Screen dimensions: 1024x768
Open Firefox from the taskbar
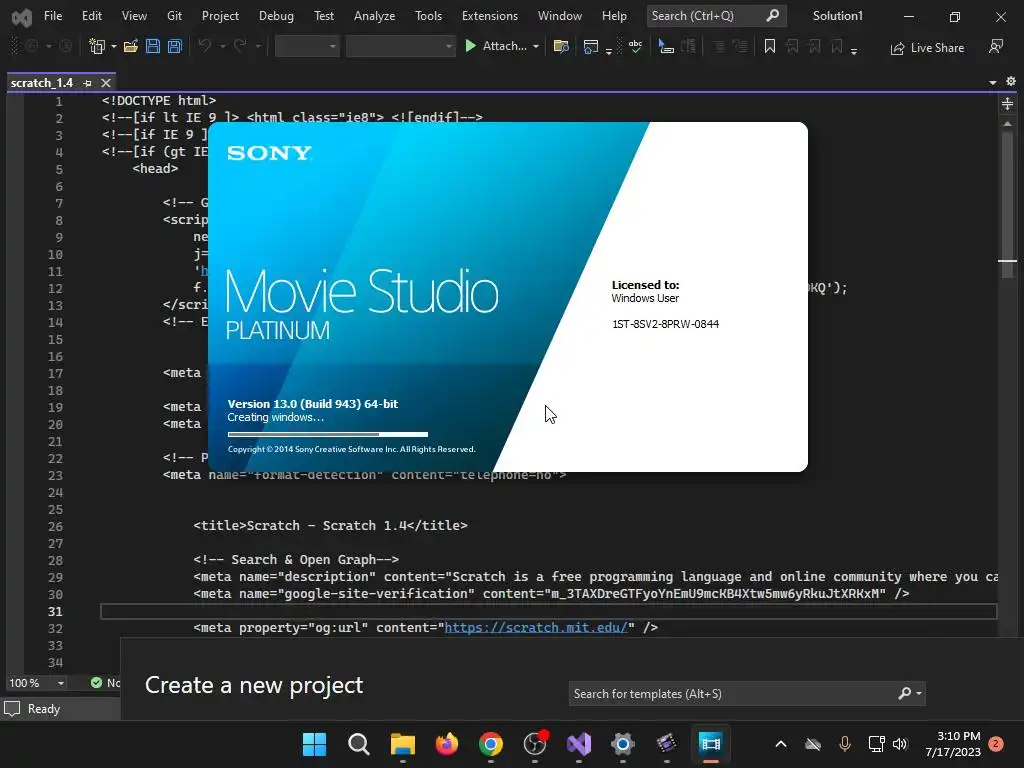click(x=447, y=744)
